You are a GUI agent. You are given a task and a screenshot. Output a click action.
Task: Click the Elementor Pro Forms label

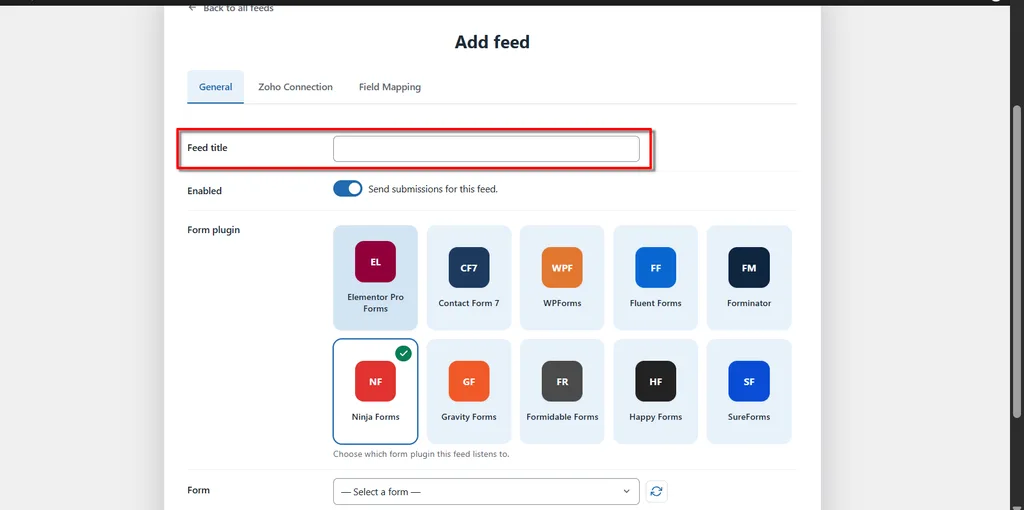tap(376, 303)
